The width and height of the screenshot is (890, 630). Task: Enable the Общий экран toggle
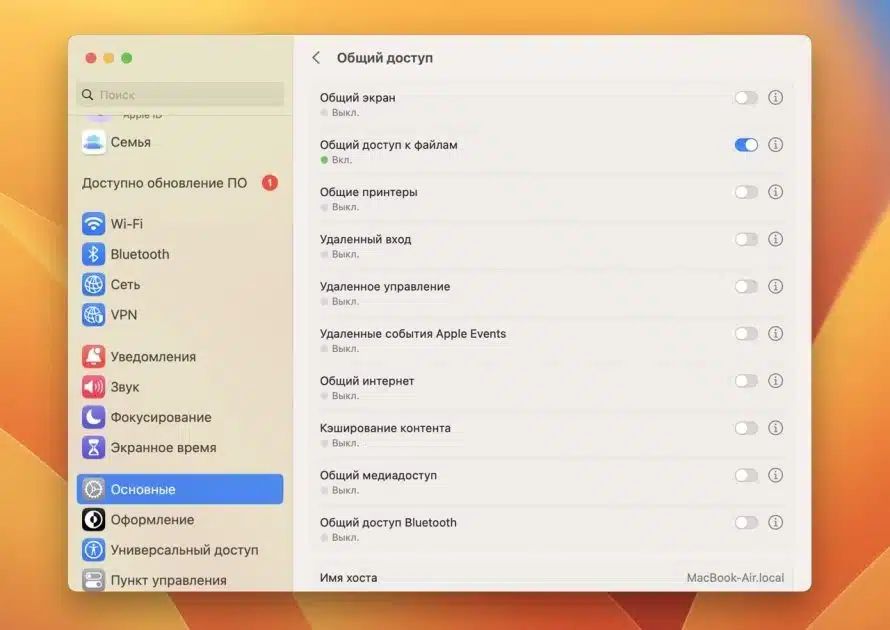pyautogui.click(x=745, y=97)
